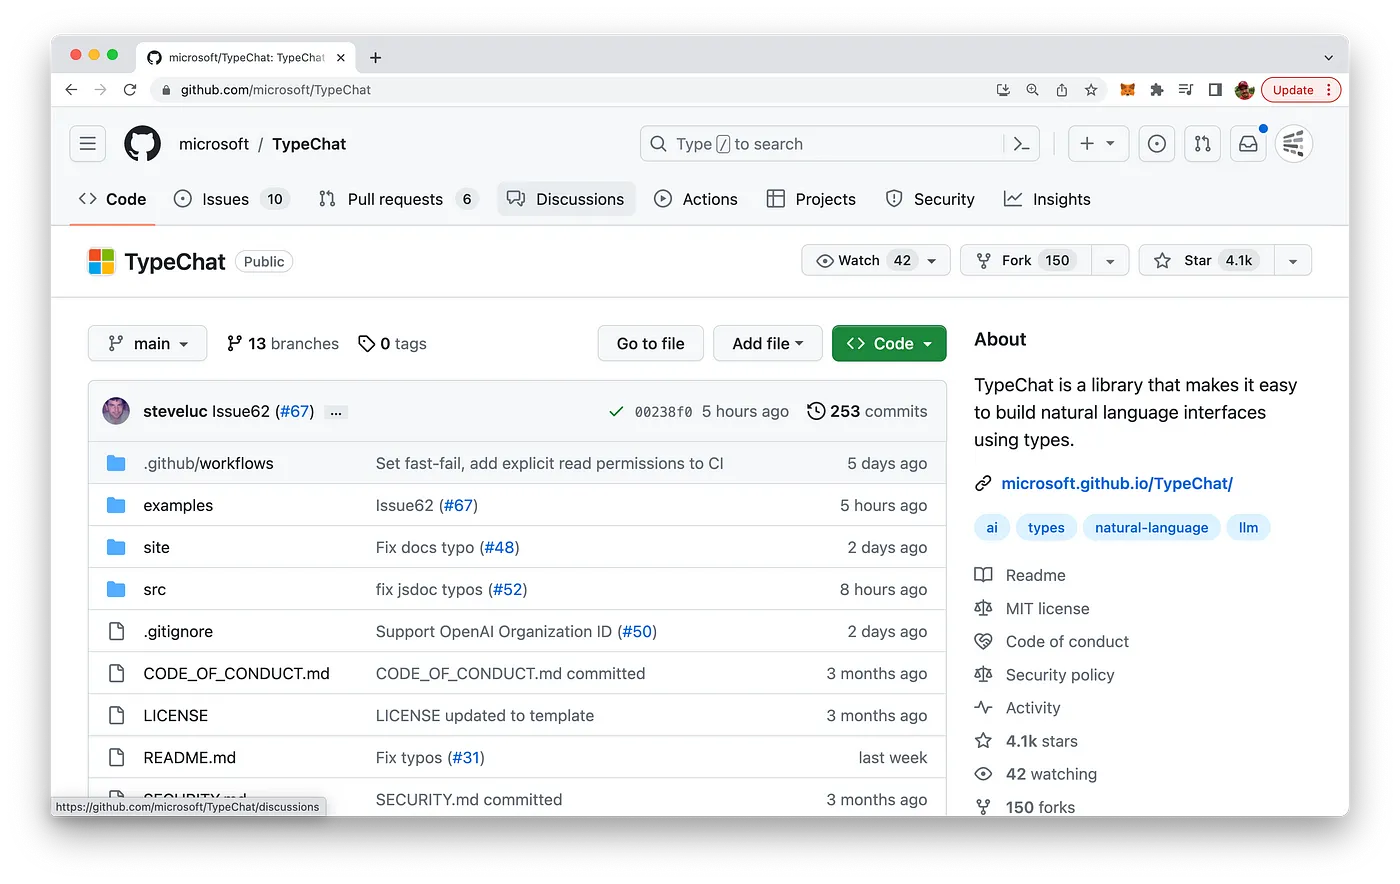Open the README.md file

pos(189,757)
